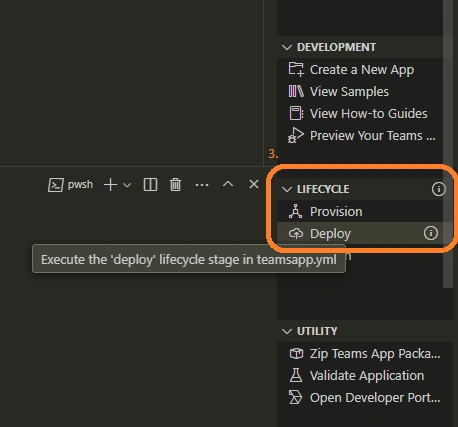Click info button next to Deploy
Image resolution: width=458 pixels, height=427 pixels.
(x=431, y=233)
